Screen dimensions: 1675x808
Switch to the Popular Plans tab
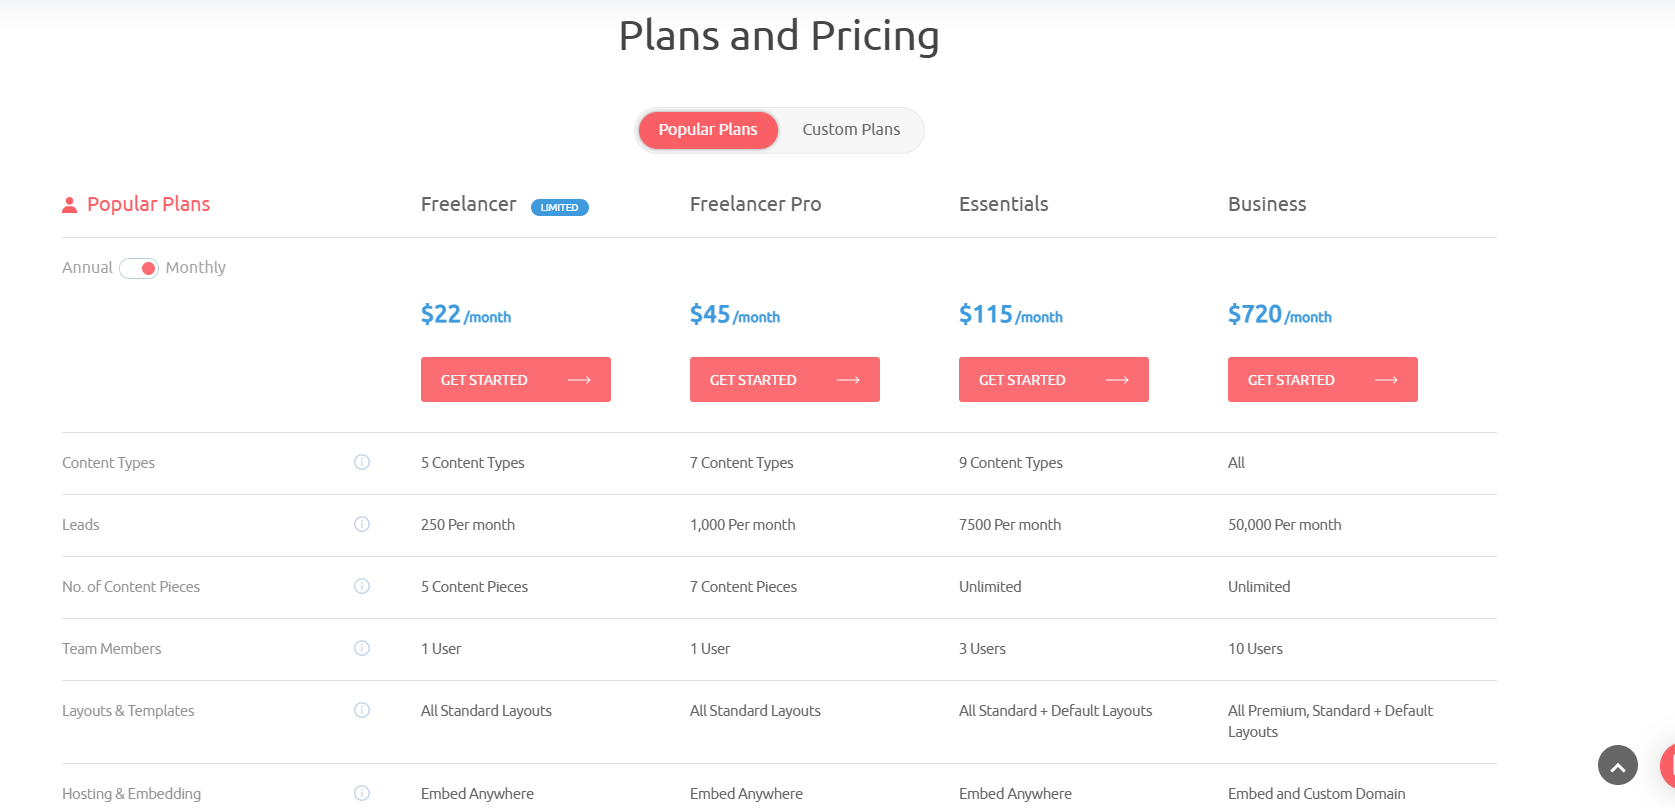[708, 130]
